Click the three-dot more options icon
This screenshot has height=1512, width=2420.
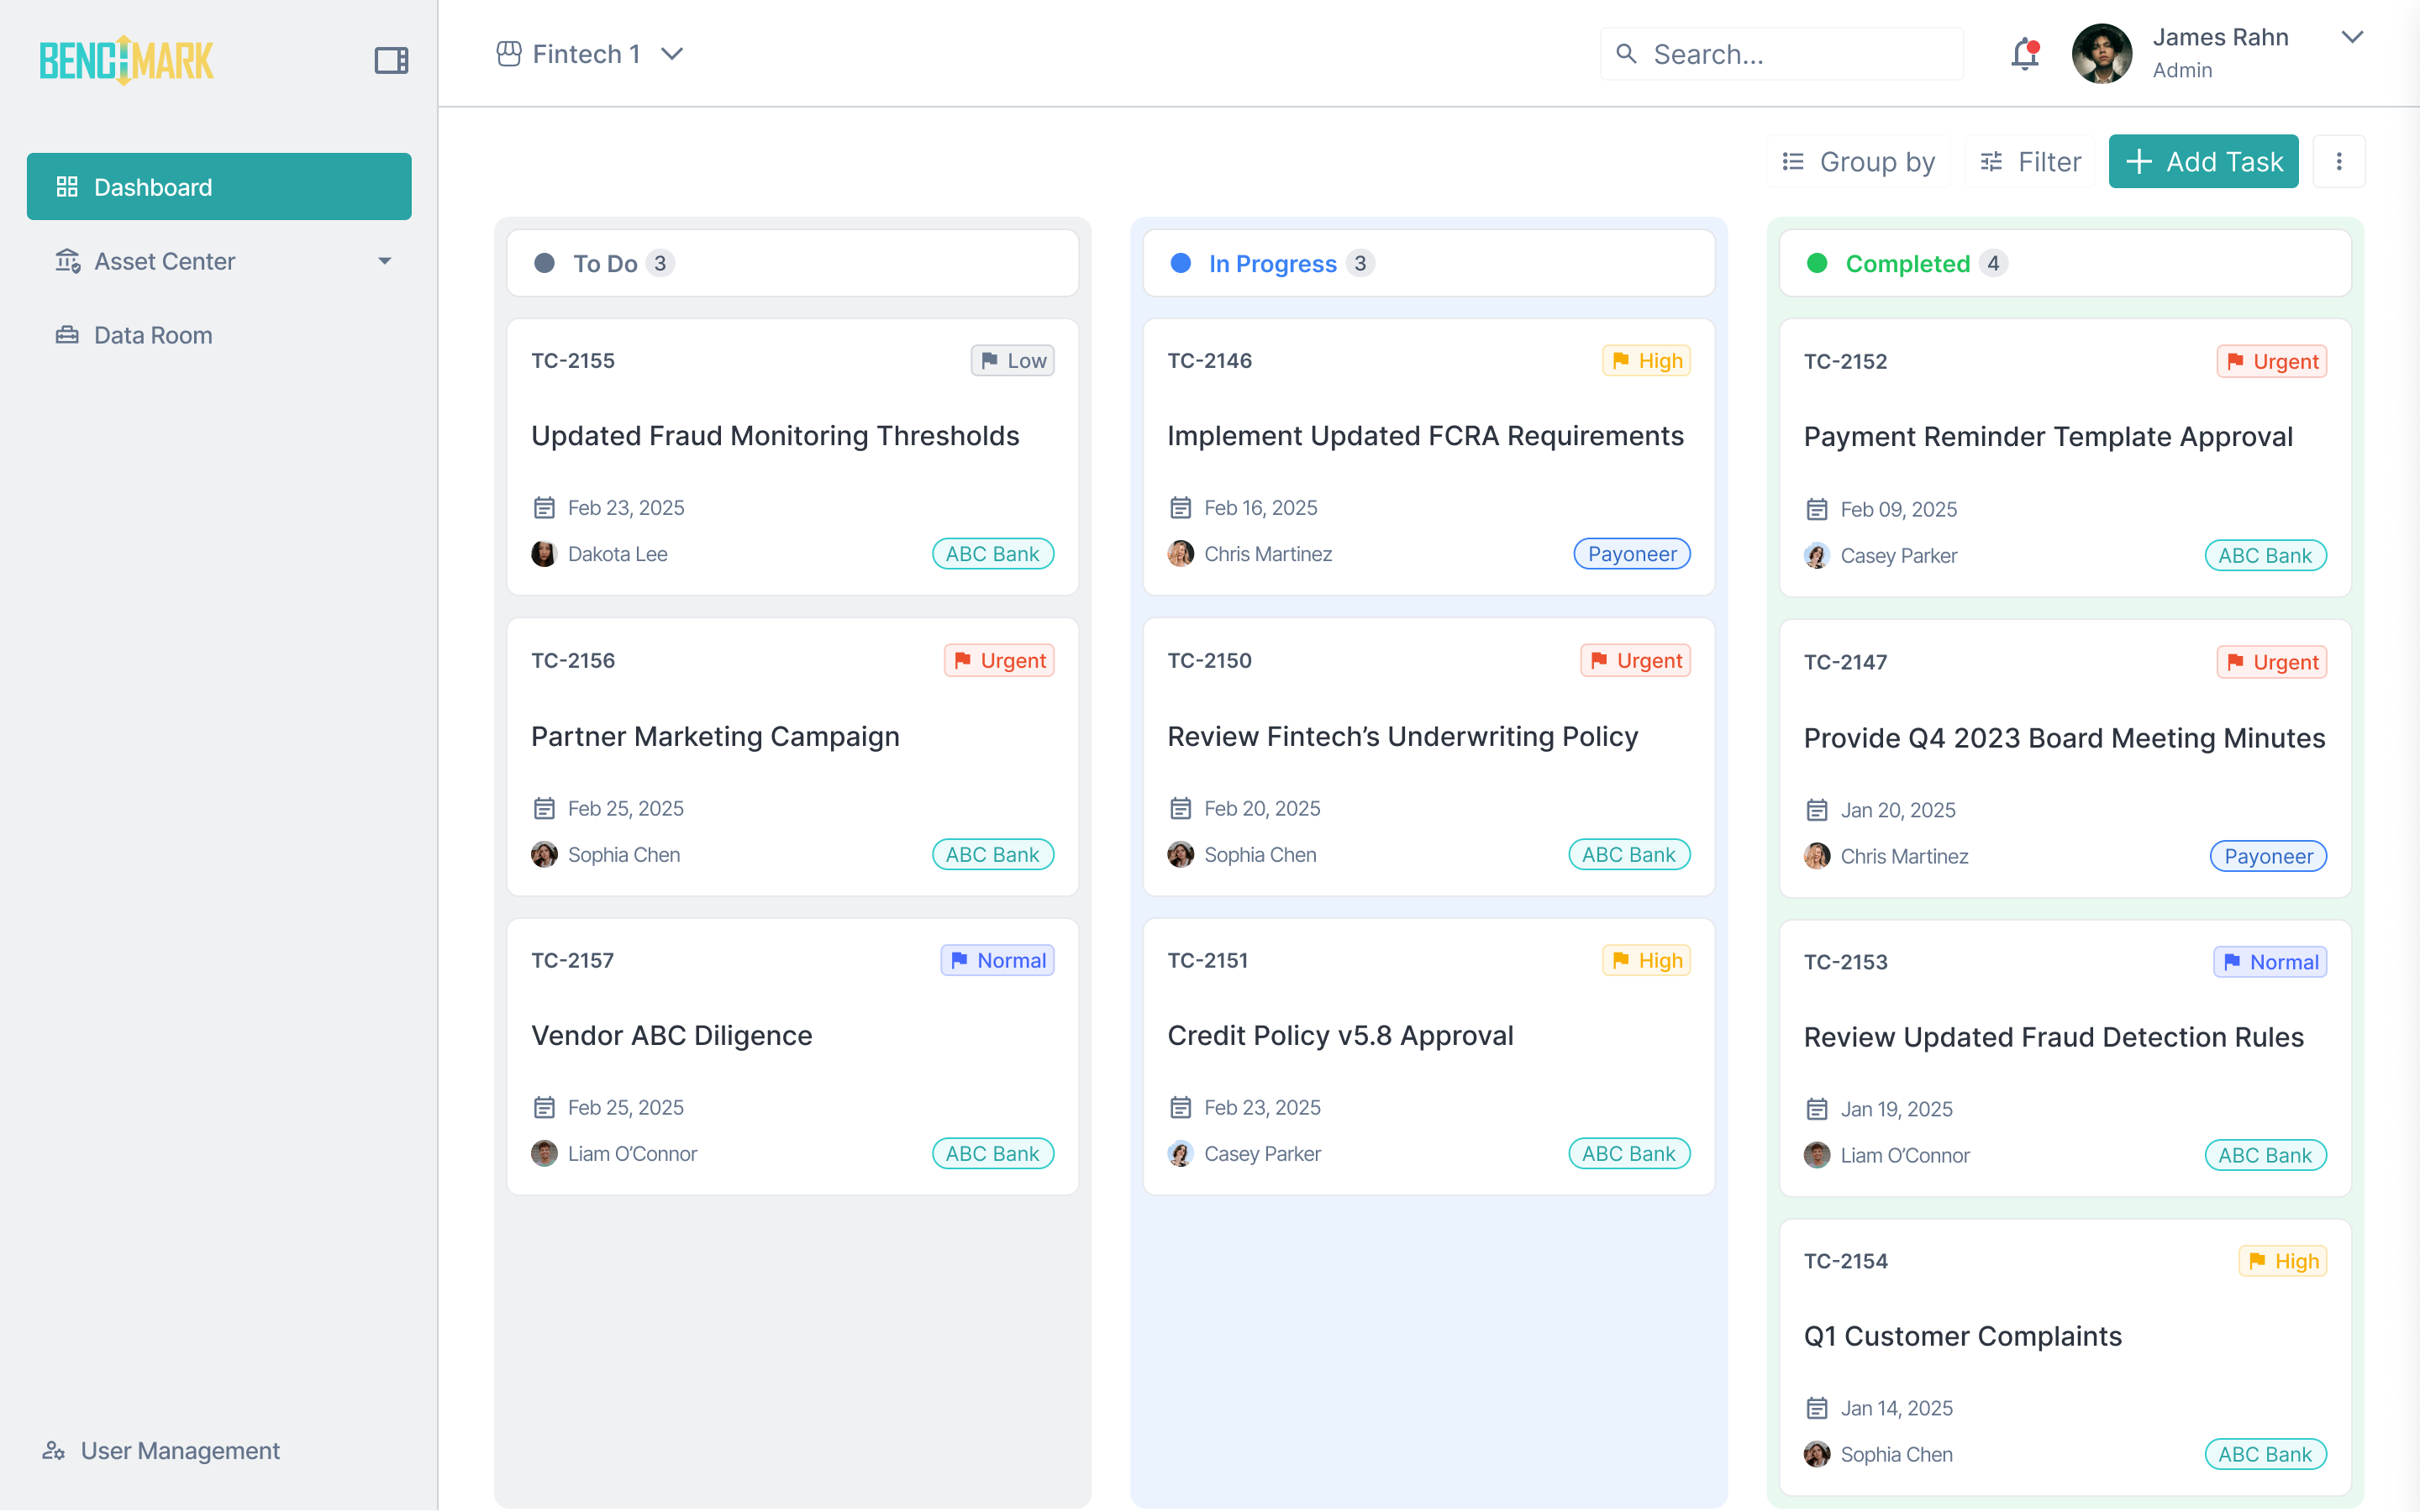pyautogui.click(x=2338, y=161)
